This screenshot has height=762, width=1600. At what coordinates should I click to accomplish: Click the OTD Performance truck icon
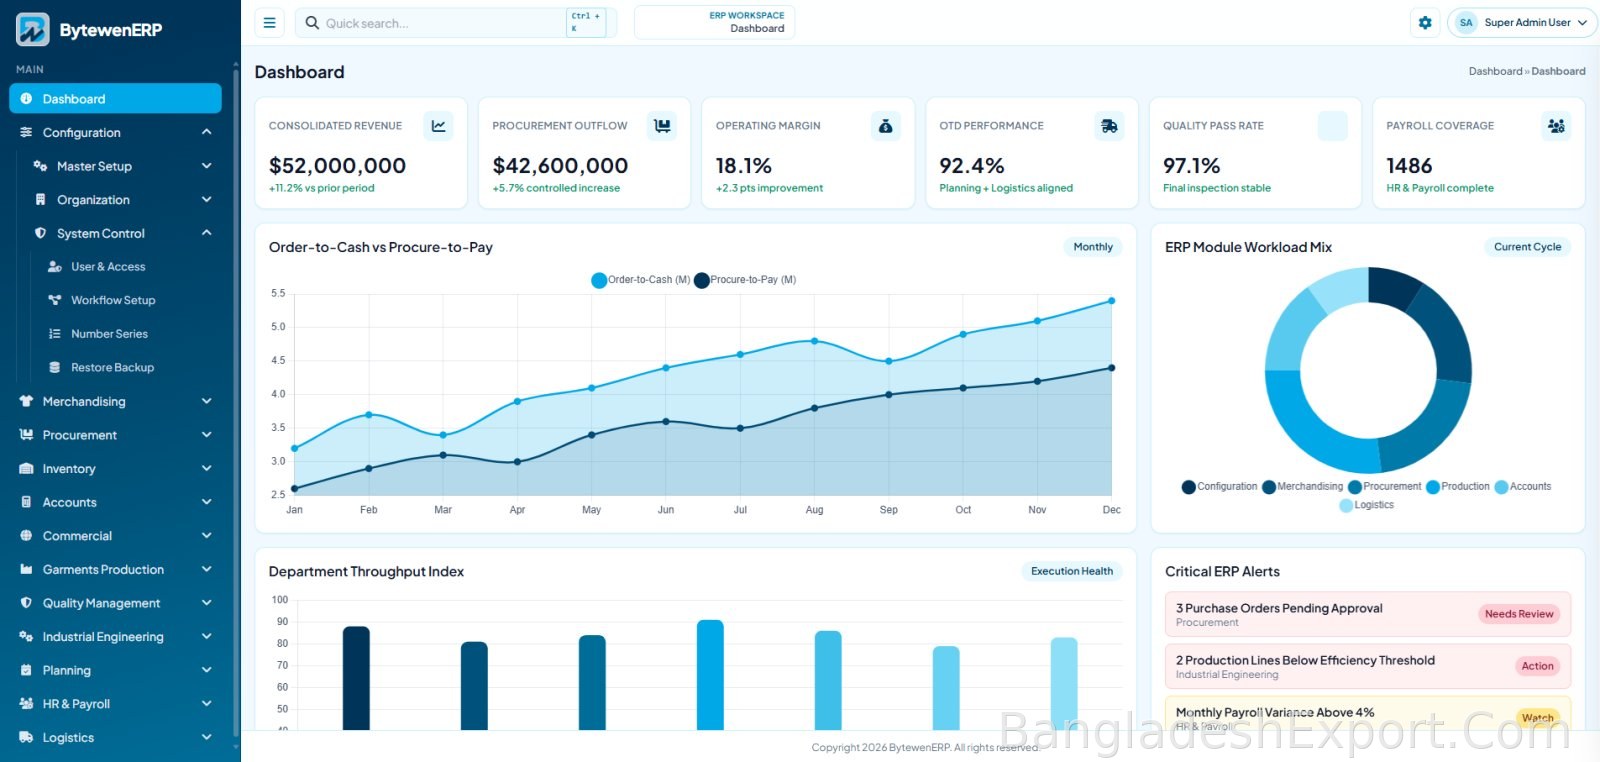point(1109,126)
